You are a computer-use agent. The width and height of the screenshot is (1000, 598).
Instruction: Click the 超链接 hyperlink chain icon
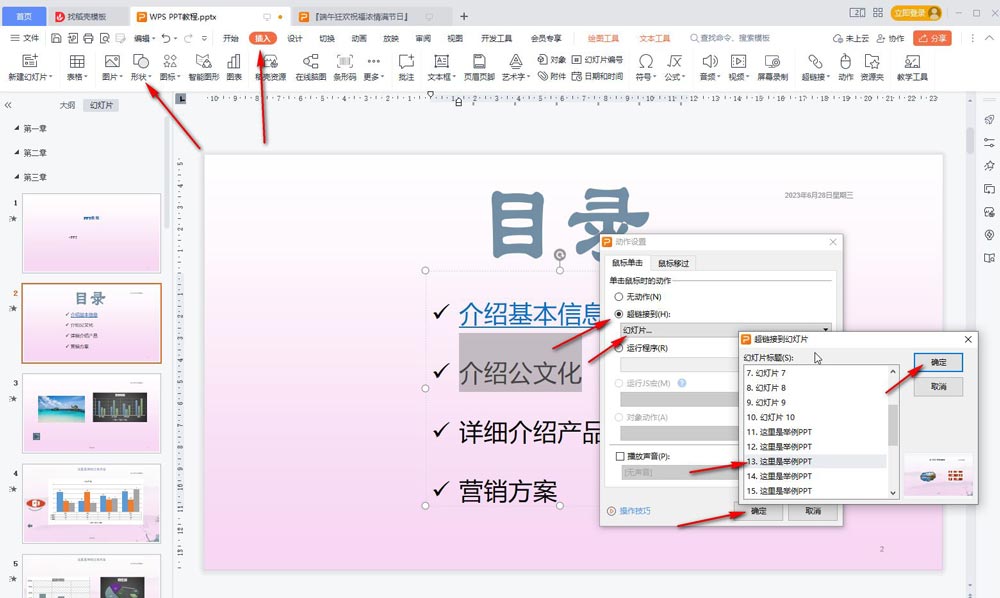tap(815, 61)
